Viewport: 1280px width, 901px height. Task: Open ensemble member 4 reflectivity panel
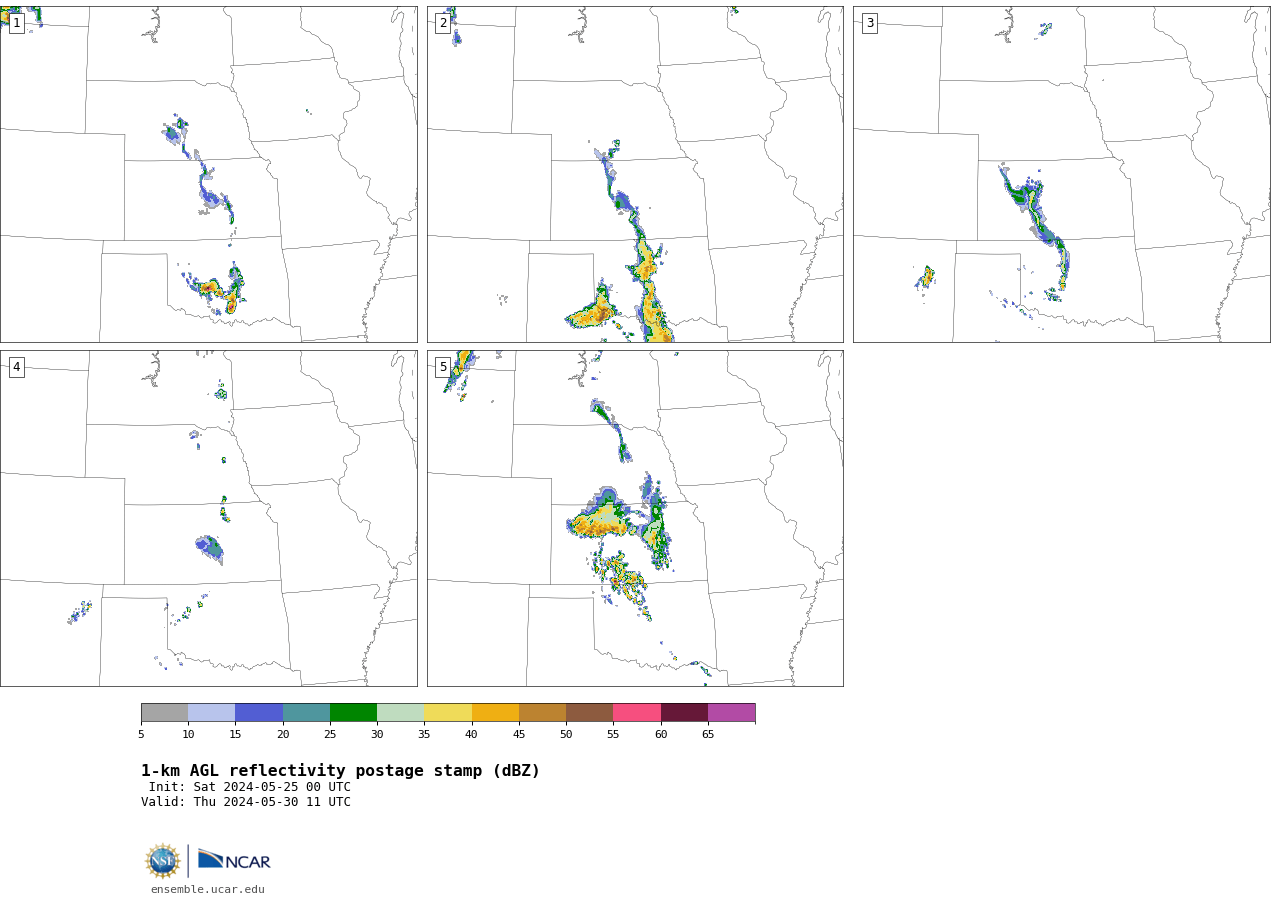click(x=209, y=518)
